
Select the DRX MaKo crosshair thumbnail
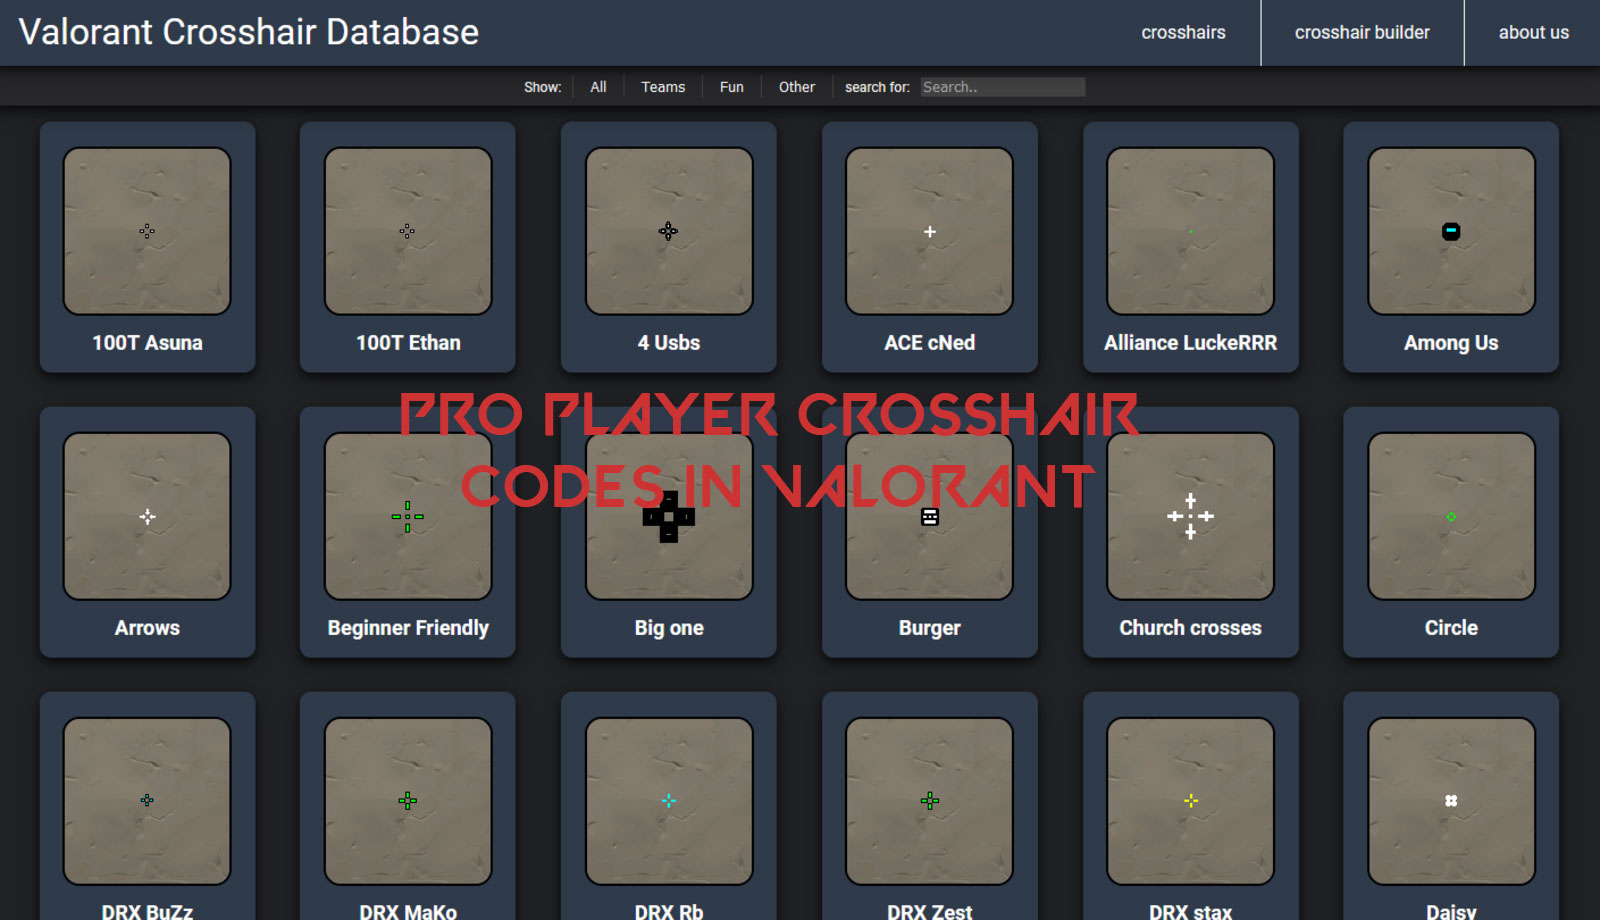click(x=408, y=801)
